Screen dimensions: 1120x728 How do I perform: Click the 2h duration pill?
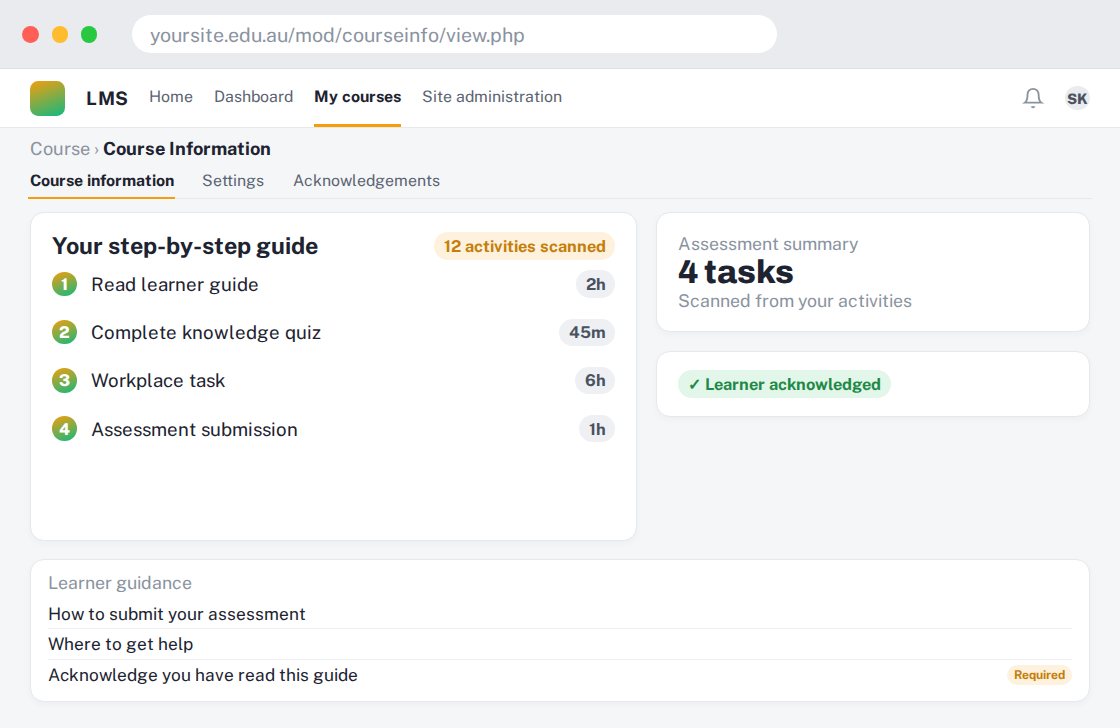[596, 284]
